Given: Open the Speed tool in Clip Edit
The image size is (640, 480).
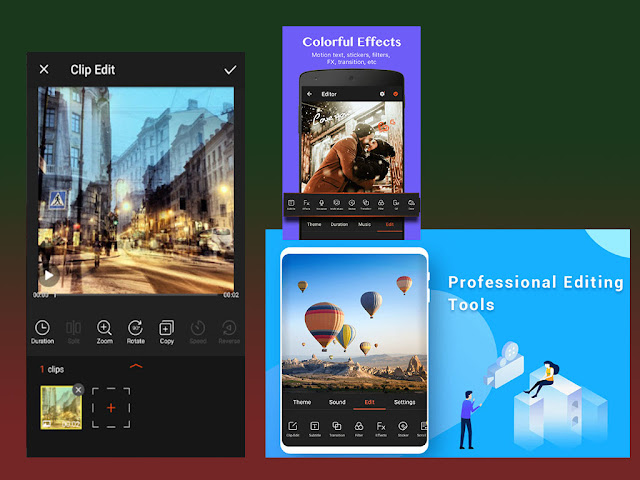Looking at the screenshot, I should [198, 332].
